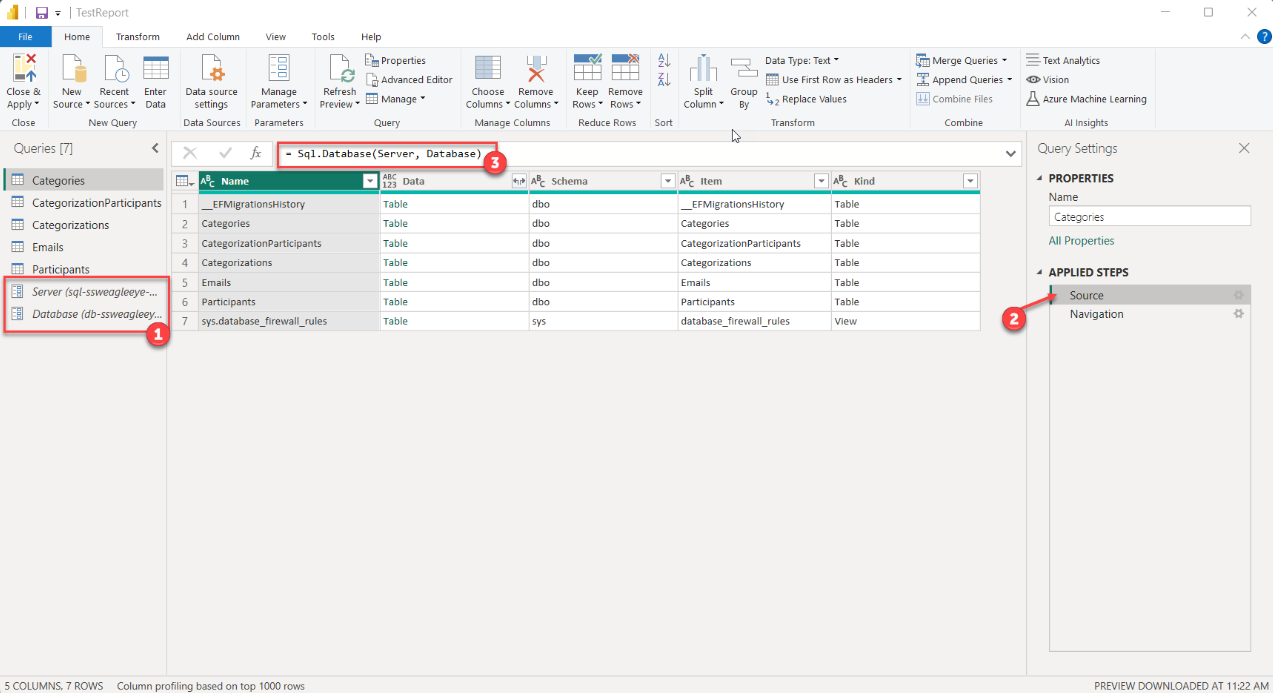Collapse the Queries pane
Viewport: 1273px width, 693px height.
coord(155,149)
